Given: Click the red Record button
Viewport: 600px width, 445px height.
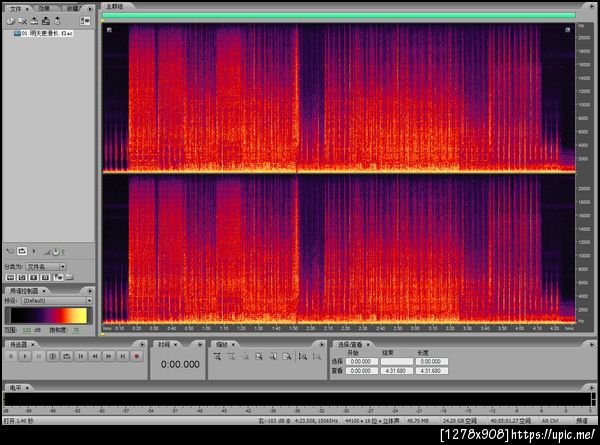Looking at the screenshot, I should [x=137, y=356].
